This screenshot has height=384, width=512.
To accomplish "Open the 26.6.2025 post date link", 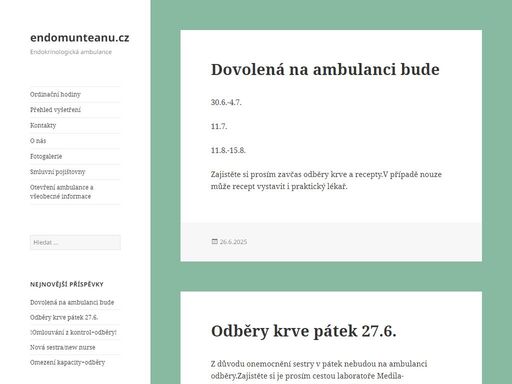I will [x=233, y=242].
